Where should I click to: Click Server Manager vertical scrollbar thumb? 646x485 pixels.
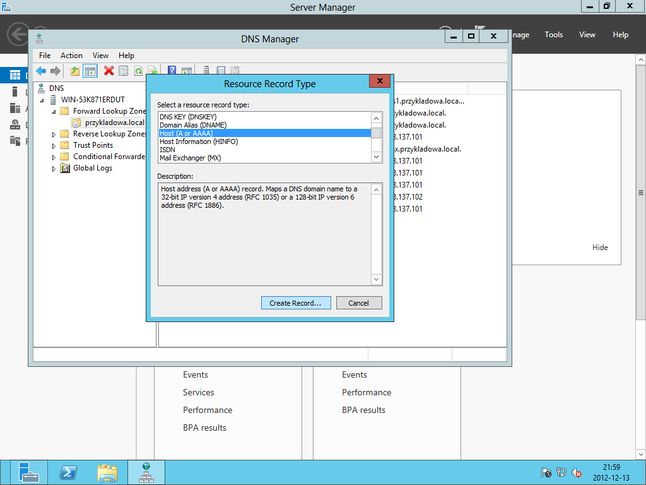click(x=641, y=192)
